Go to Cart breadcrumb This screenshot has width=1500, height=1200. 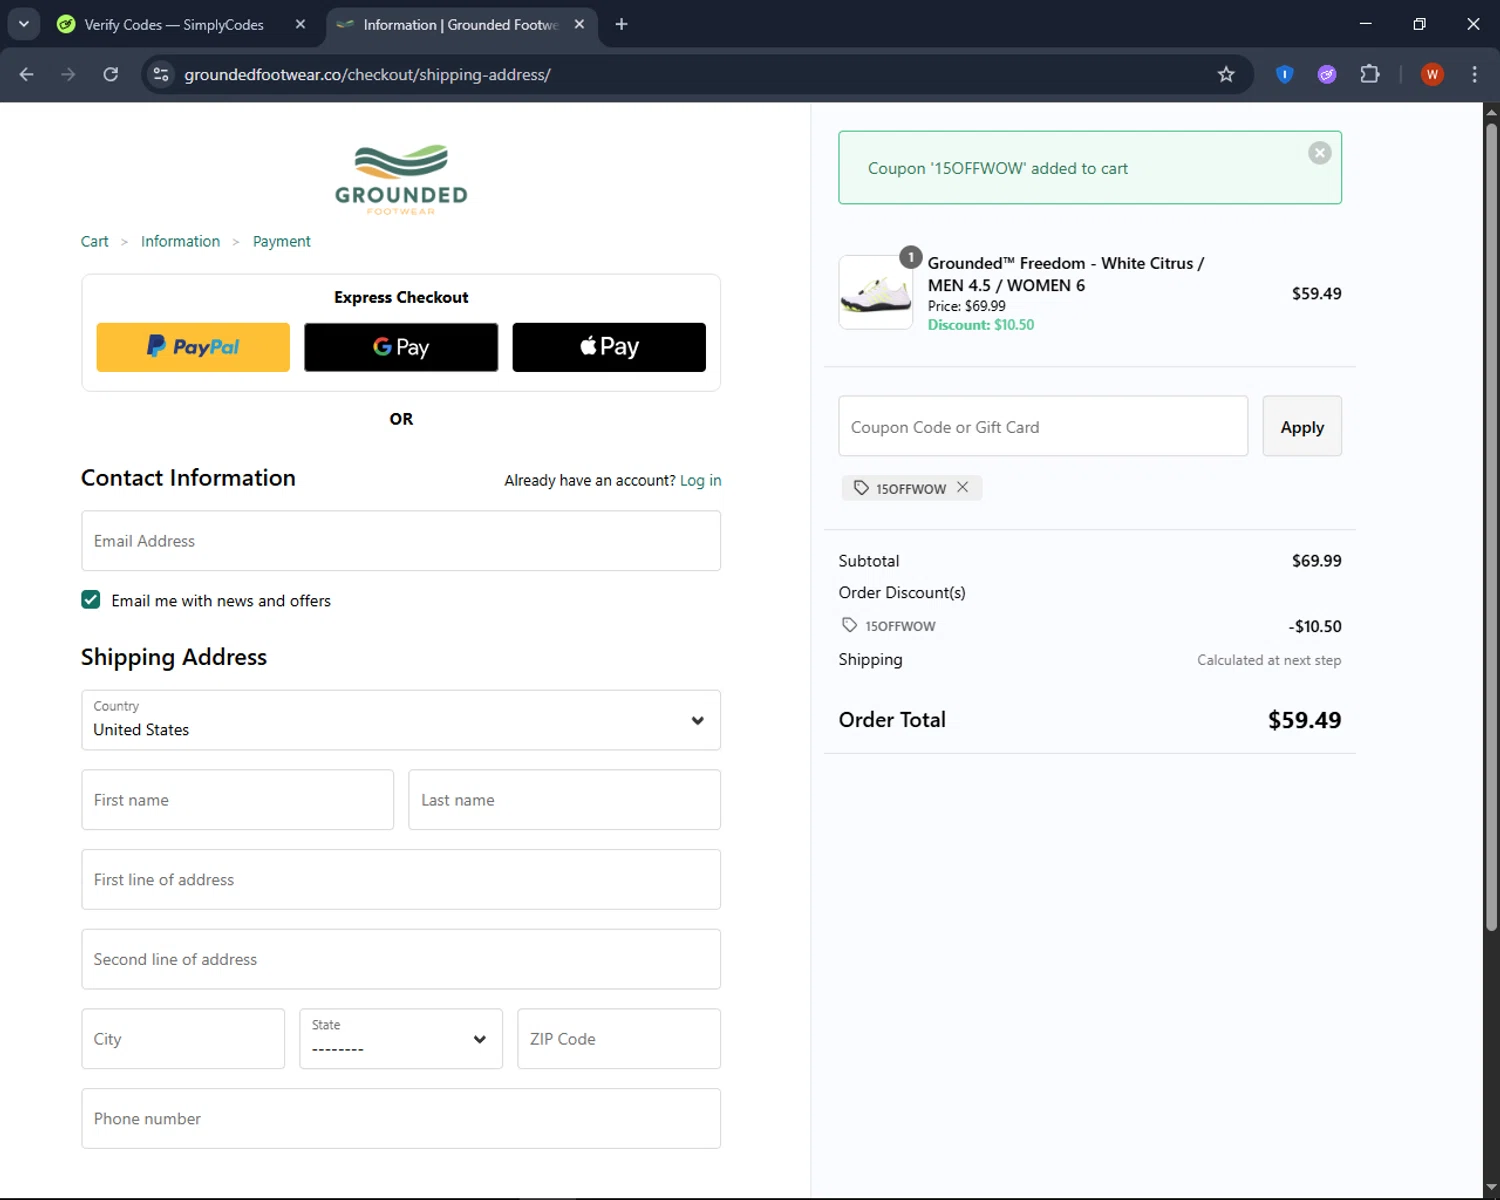(x=95, y=241)
